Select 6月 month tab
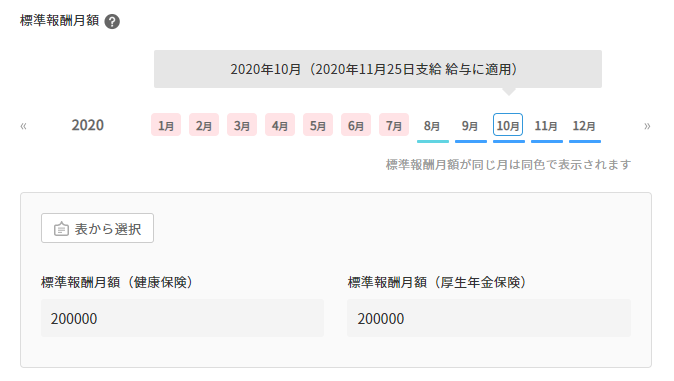This screenshot has width=674, height=381. click(356, 125)
